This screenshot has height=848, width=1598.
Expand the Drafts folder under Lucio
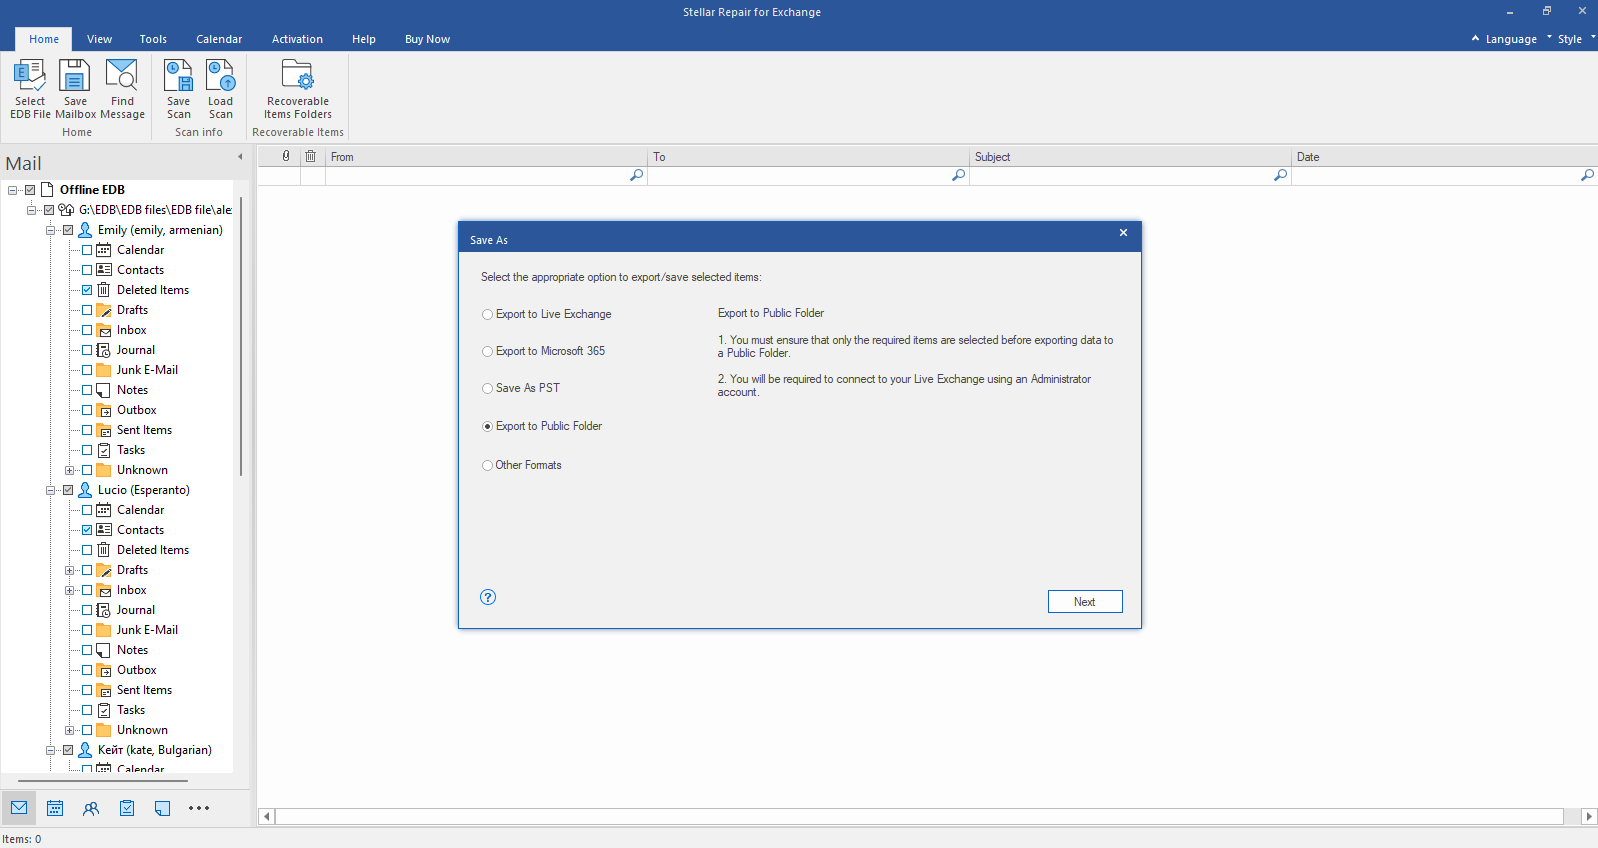pyautogui.click(x=69, y=570)
